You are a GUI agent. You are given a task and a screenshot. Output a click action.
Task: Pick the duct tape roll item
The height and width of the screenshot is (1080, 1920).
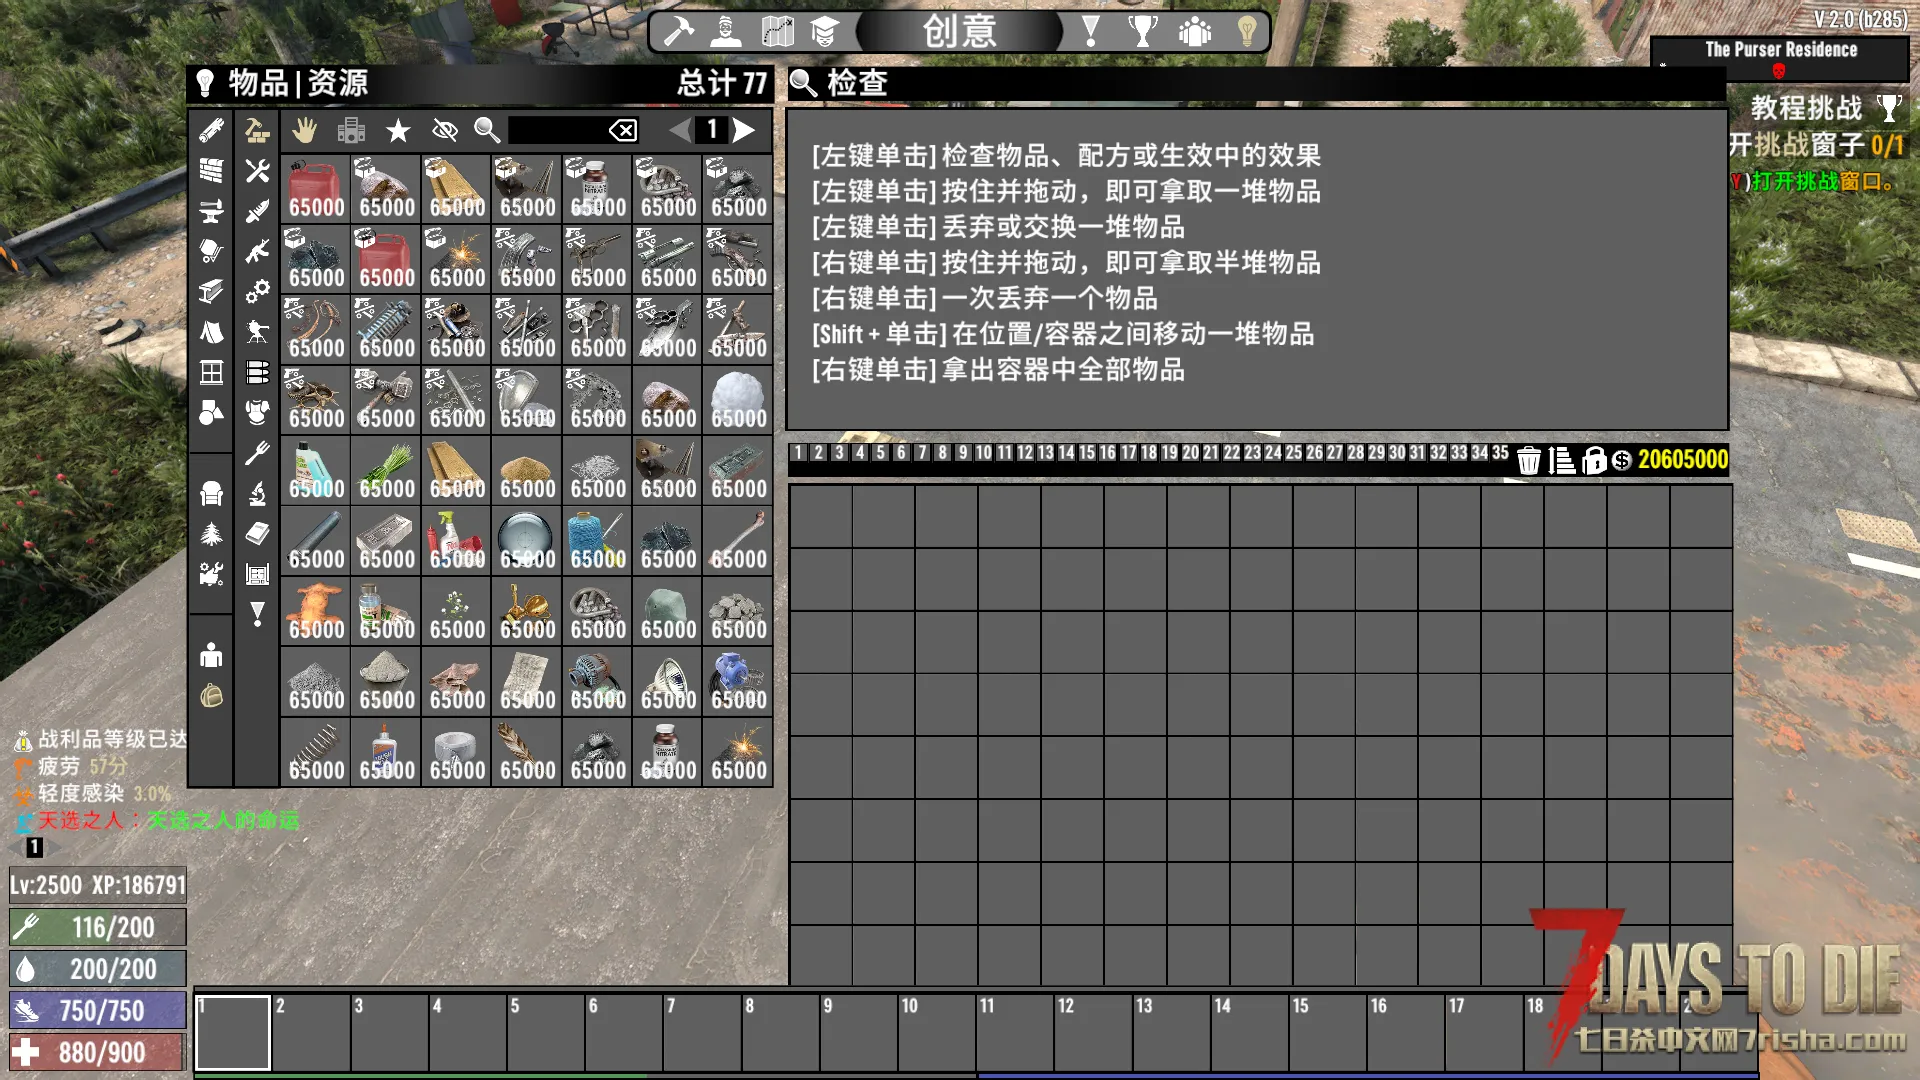click(x=457, y=752)
